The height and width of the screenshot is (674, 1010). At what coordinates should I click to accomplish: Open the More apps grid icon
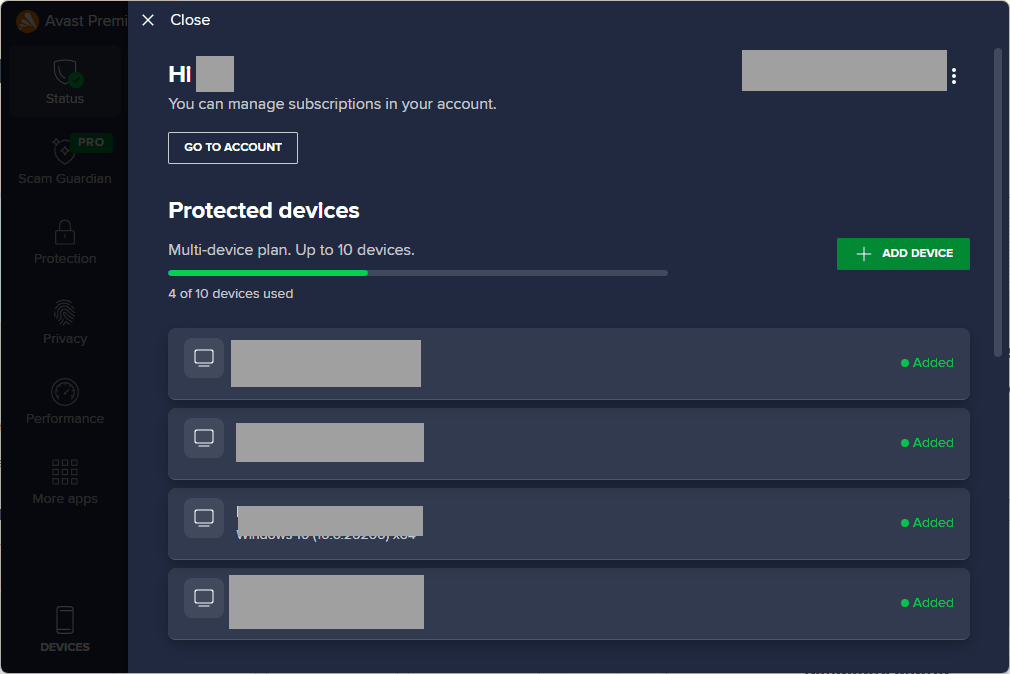click(x=64, y=472)
